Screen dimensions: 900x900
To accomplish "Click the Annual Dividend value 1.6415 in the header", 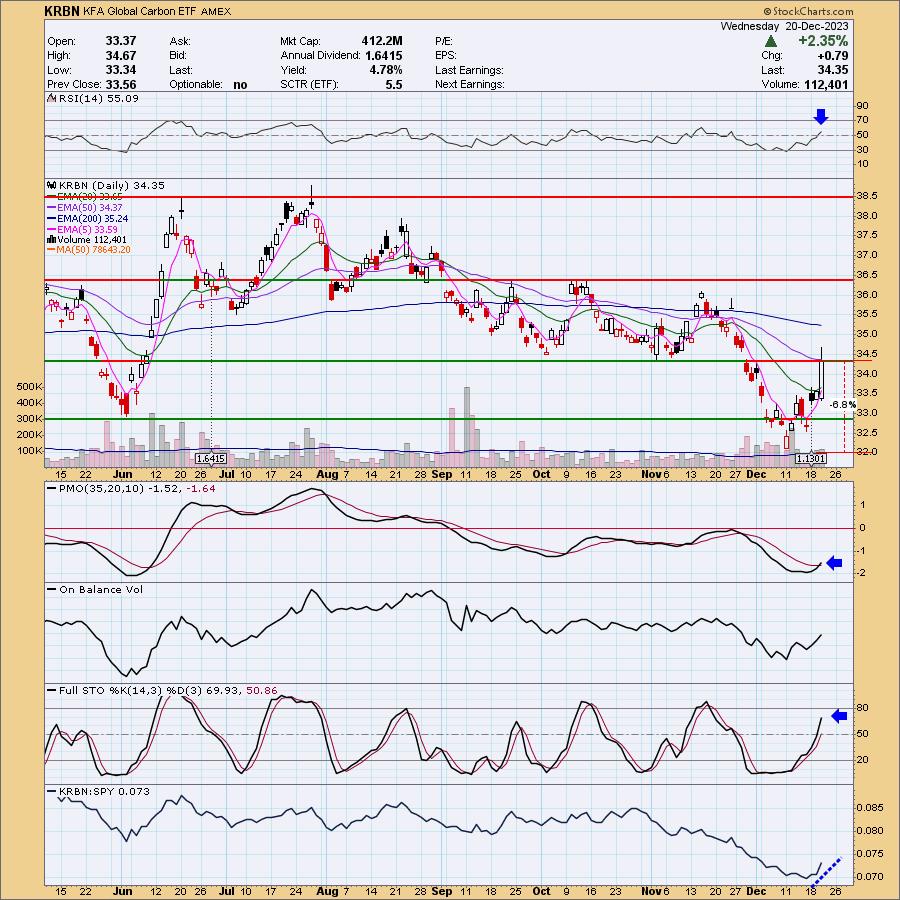I will pyautogui.click(x=383, y=56).
